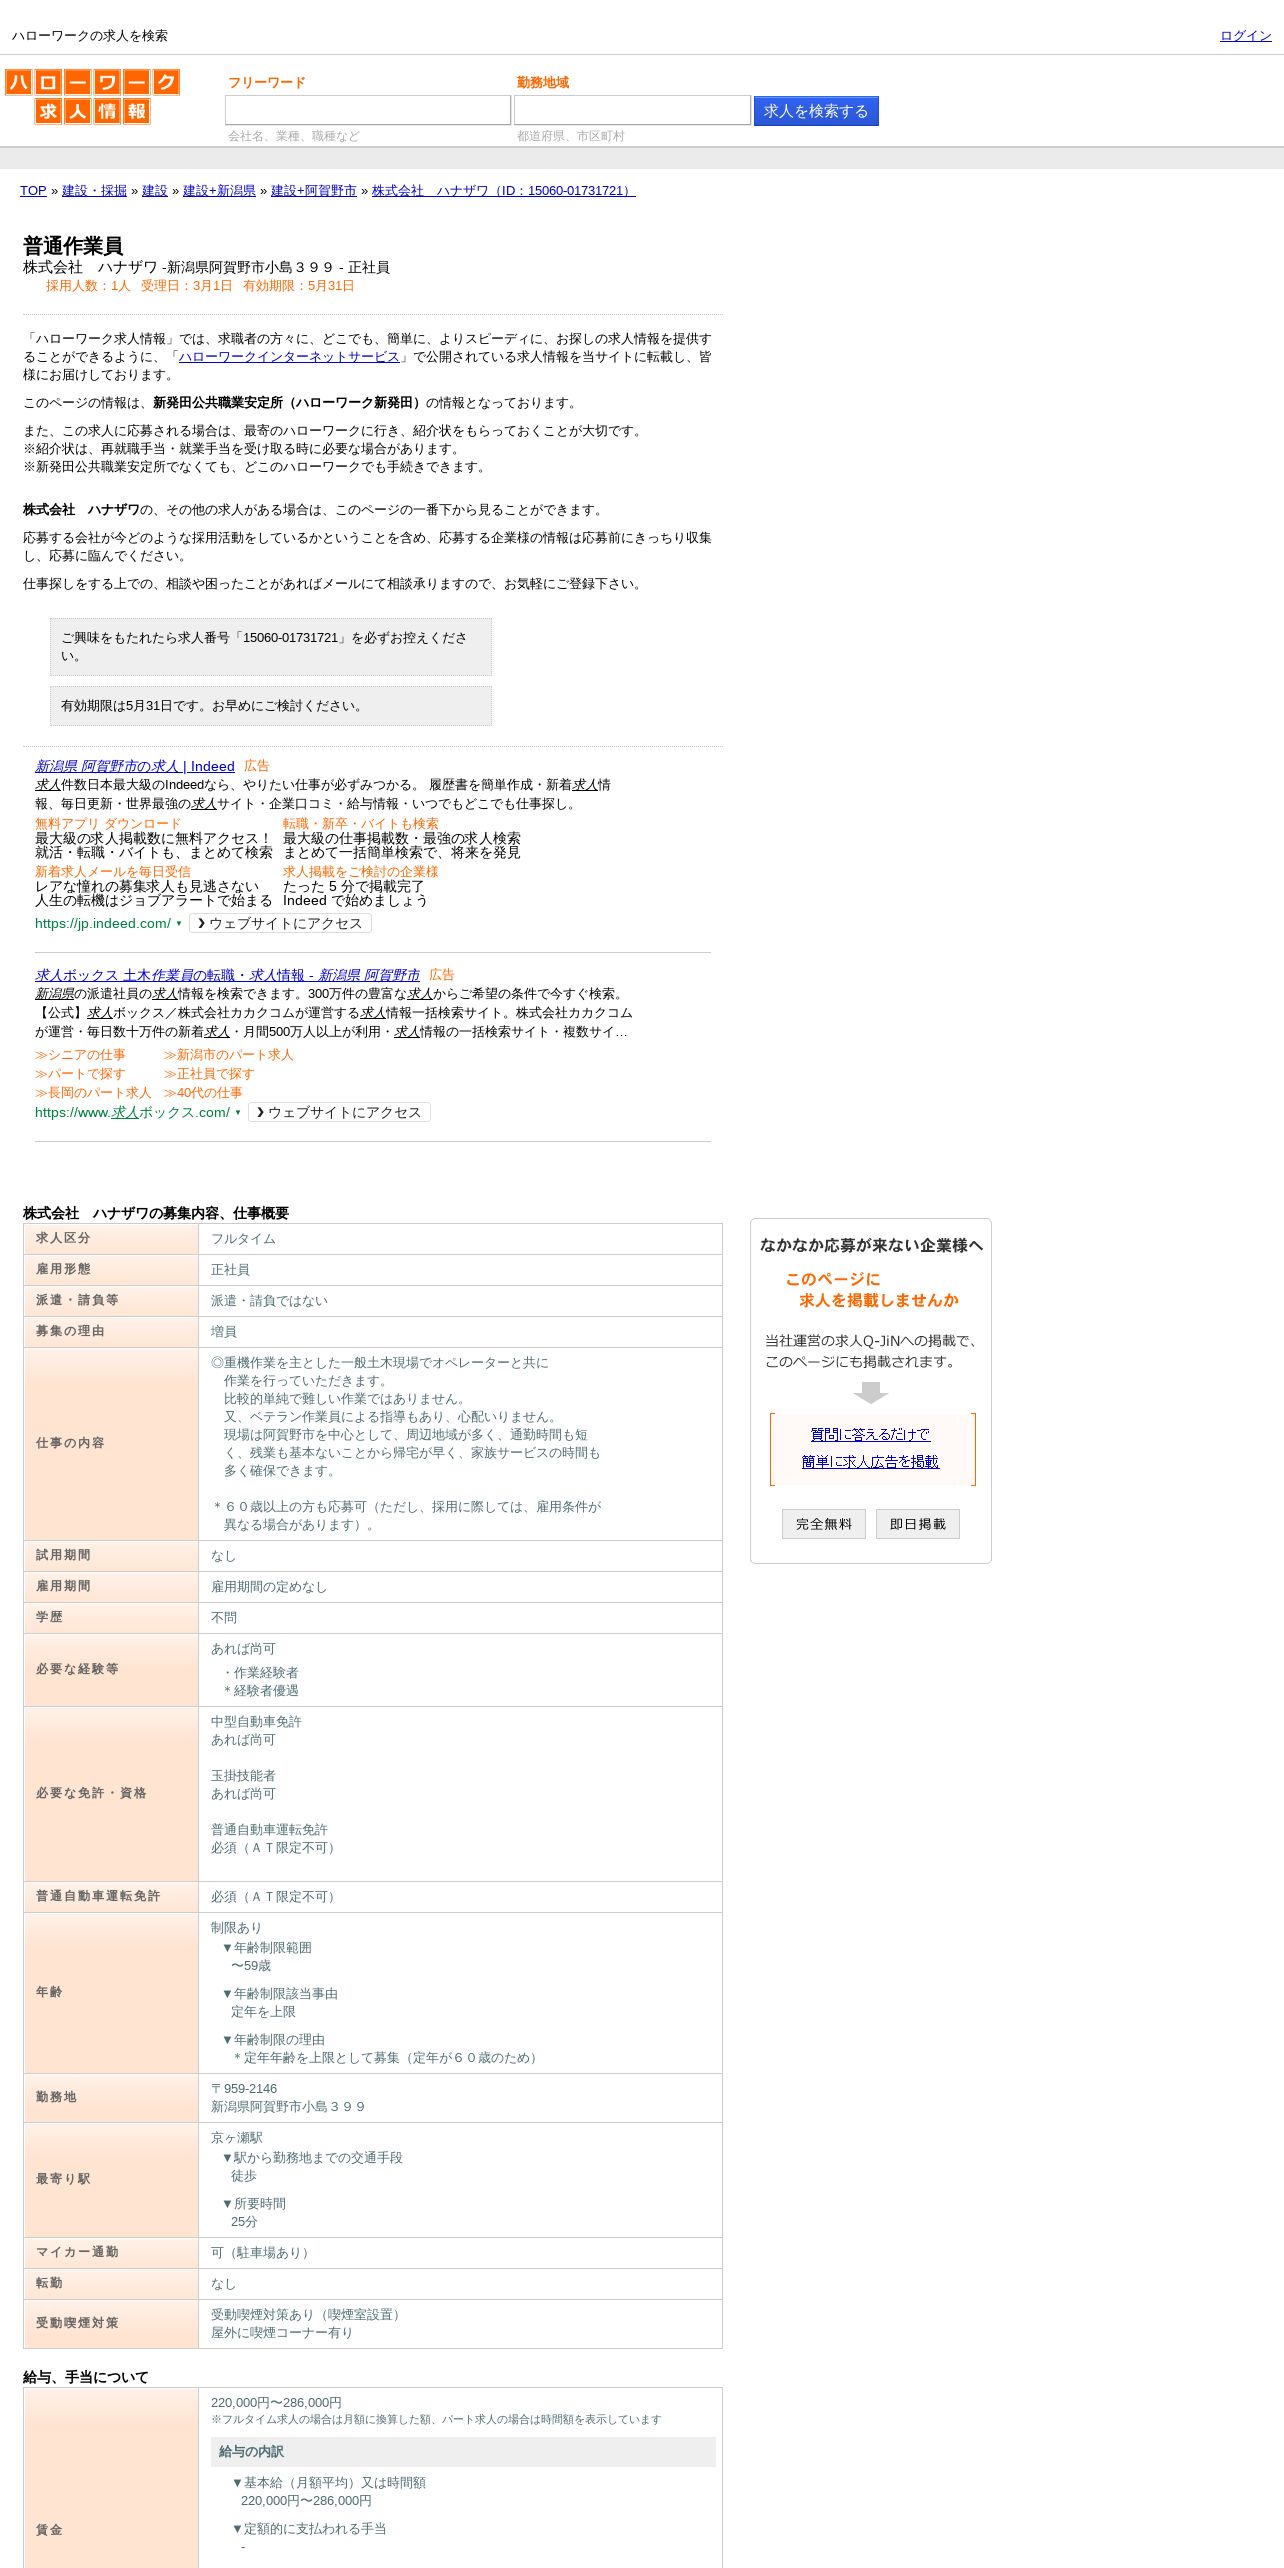Click 求人ボックス ウェブサイトにアクセス button
1284x2568 pixels.
pyautogui.click(x=339, y=1113)
